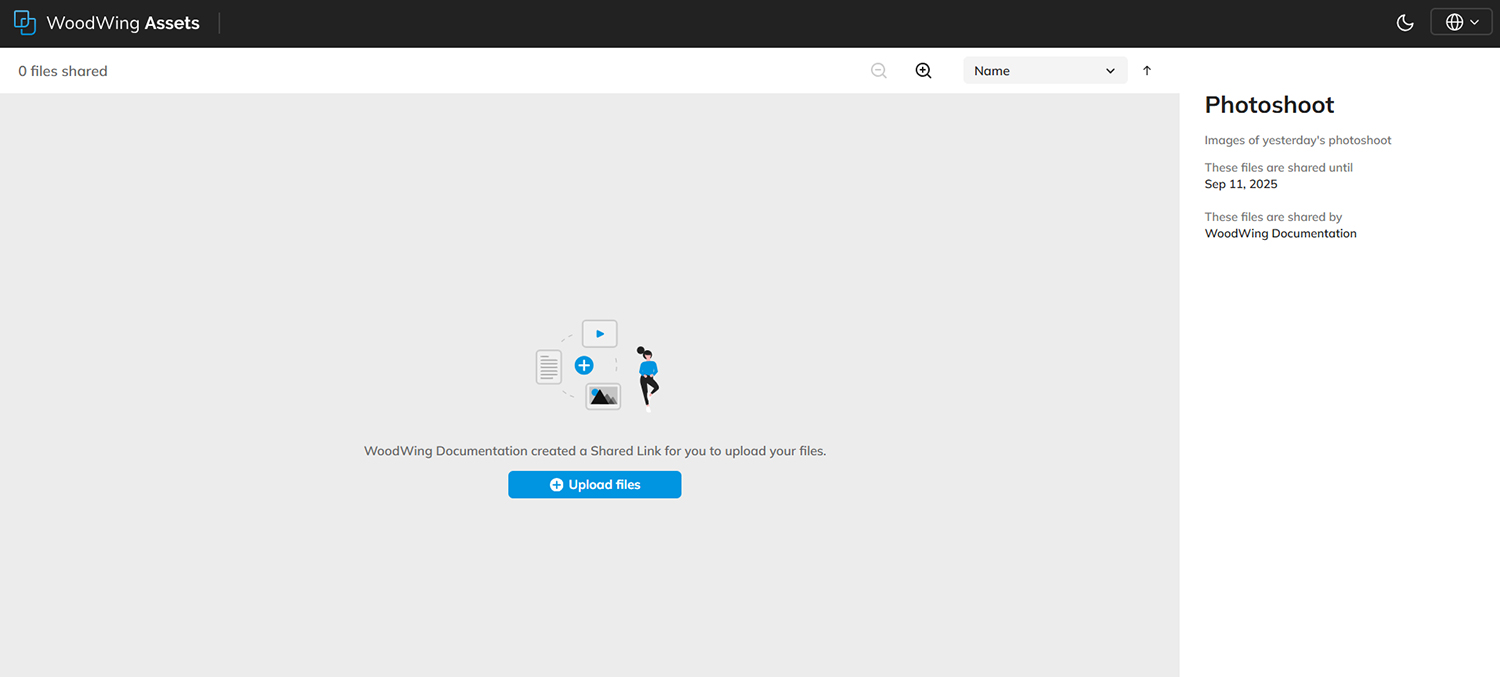The image size is (1500, 677).
Task: Click the Upload files button
Action: pos(594,484)
